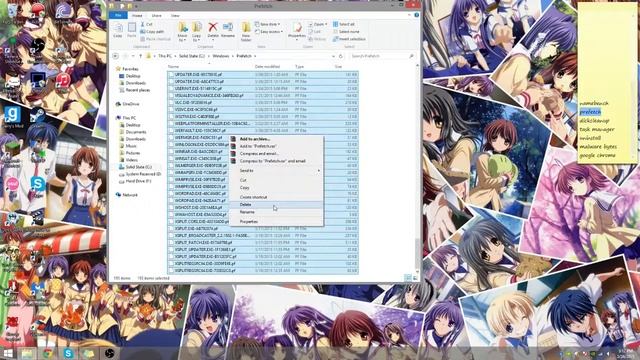Choose Cut in the context menu
The height and width of the screenshot is (360, 640).
[276, 180]
